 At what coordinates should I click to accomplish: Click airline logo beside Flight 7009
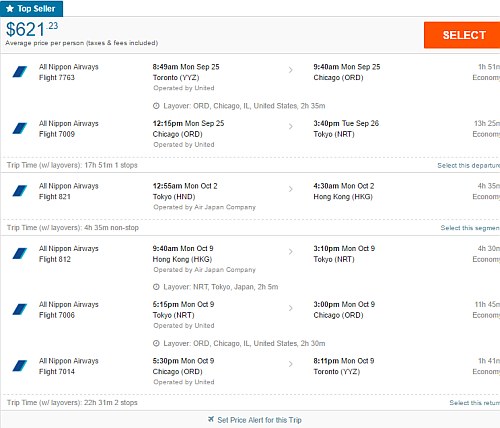click(x=20, y=128)
